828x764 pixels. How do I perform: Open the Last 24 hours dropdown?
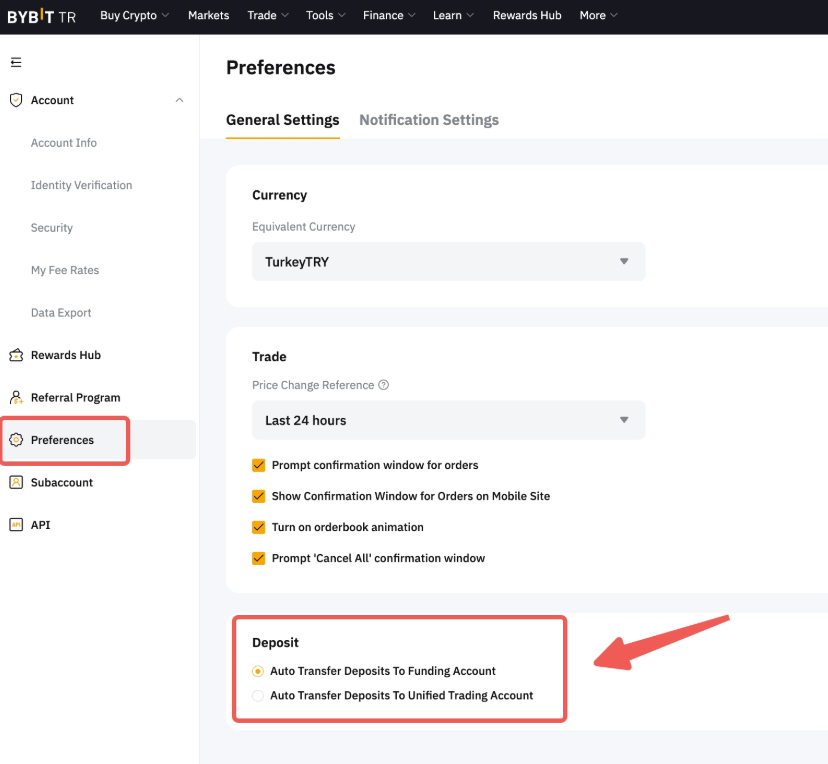[448, 420]
